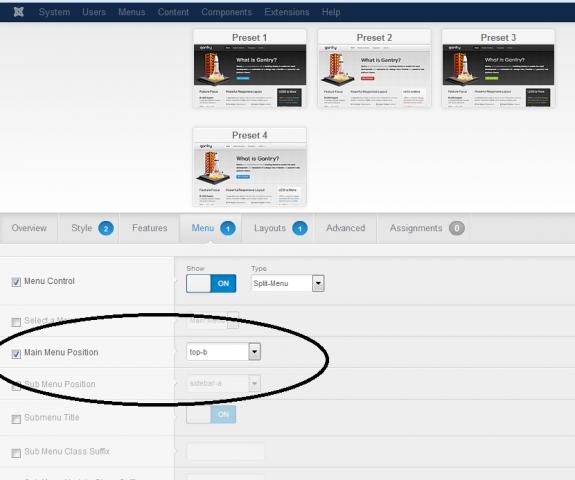Open the Extensions menu
The width and height of the screenshot is (575, 480).
[287, 12]
